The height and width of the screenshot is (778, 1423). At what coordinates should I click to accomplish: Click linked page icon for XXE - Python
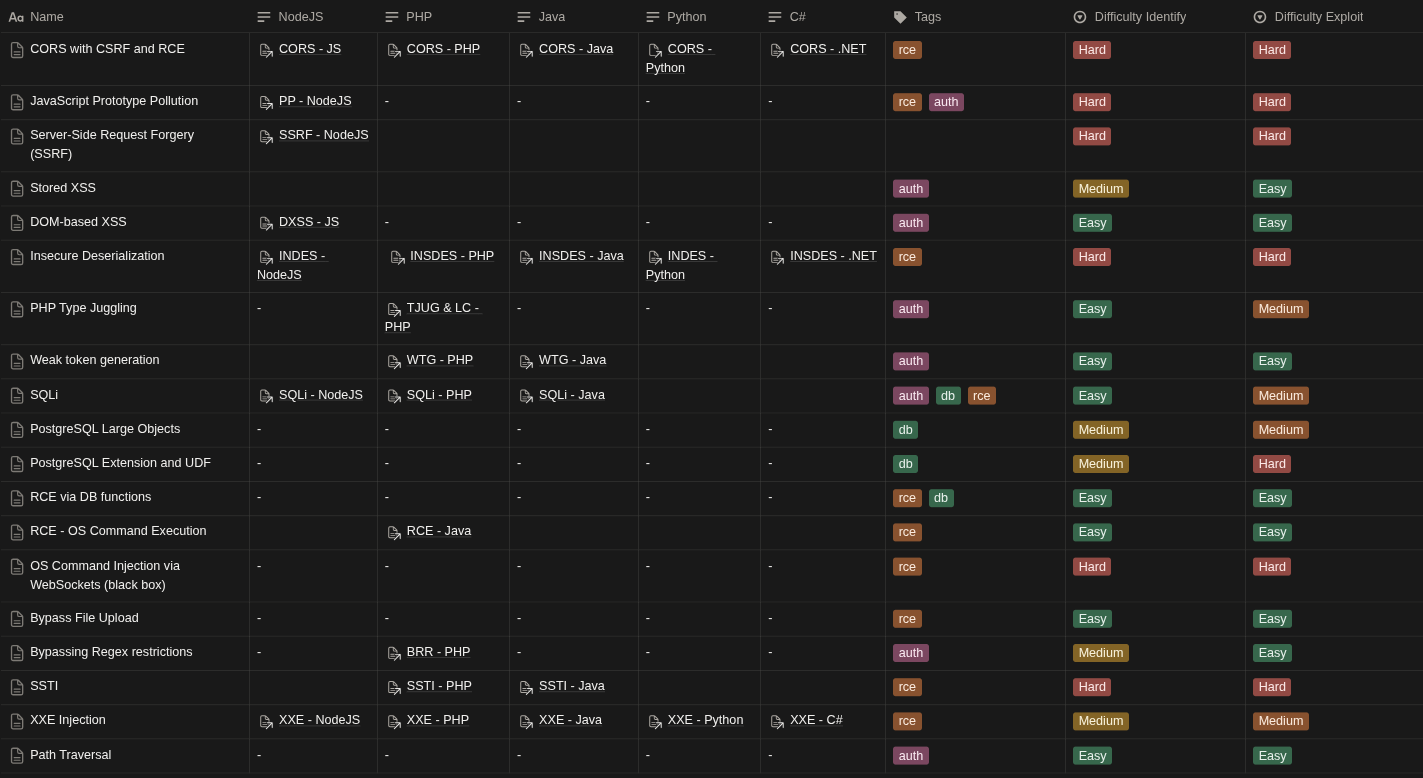[x=655, y=722]
